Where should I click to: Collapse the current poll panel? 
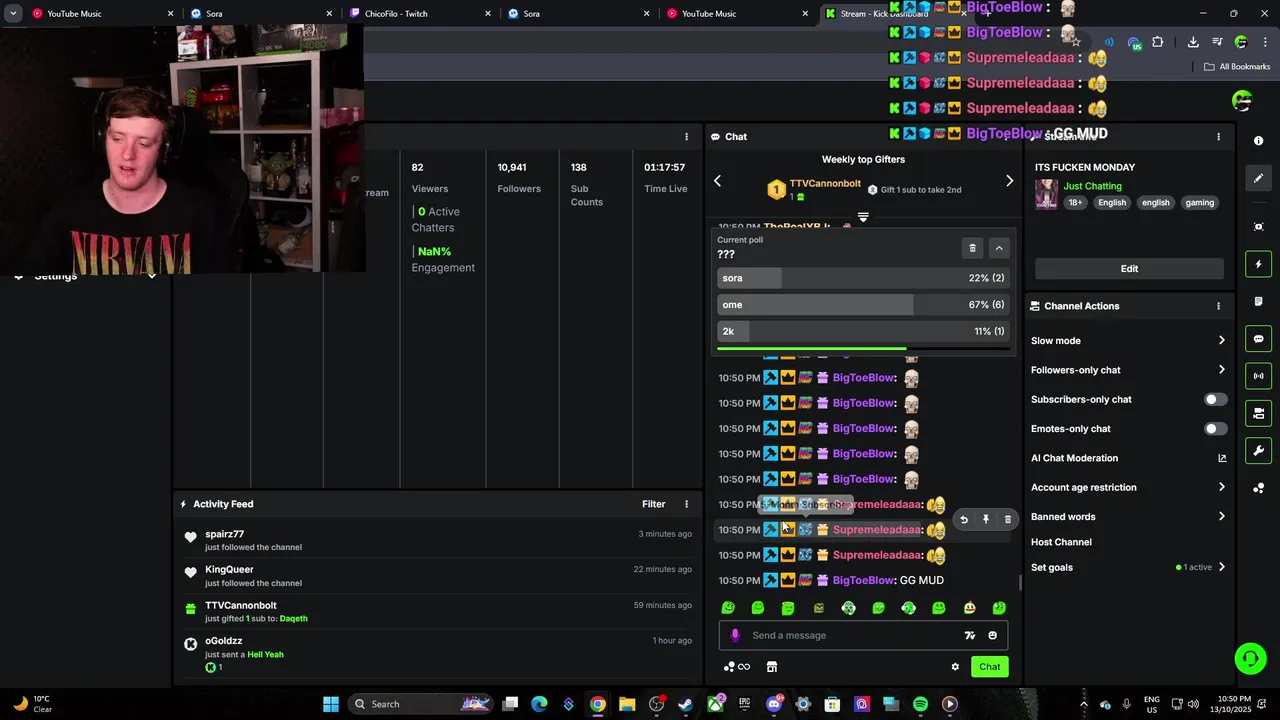coord(999,248)
